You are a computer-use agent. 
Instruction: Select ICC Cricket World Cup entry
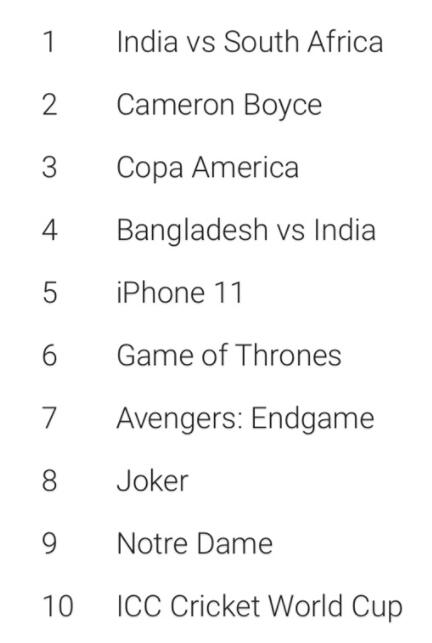coord(259,607)
